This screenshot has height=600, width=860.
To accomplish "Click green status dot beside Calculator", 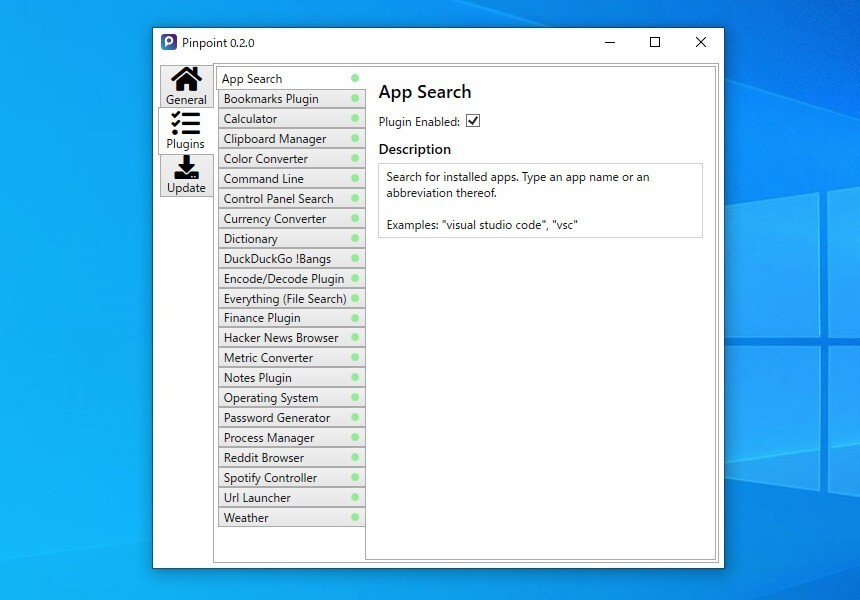I will (355, 118).
